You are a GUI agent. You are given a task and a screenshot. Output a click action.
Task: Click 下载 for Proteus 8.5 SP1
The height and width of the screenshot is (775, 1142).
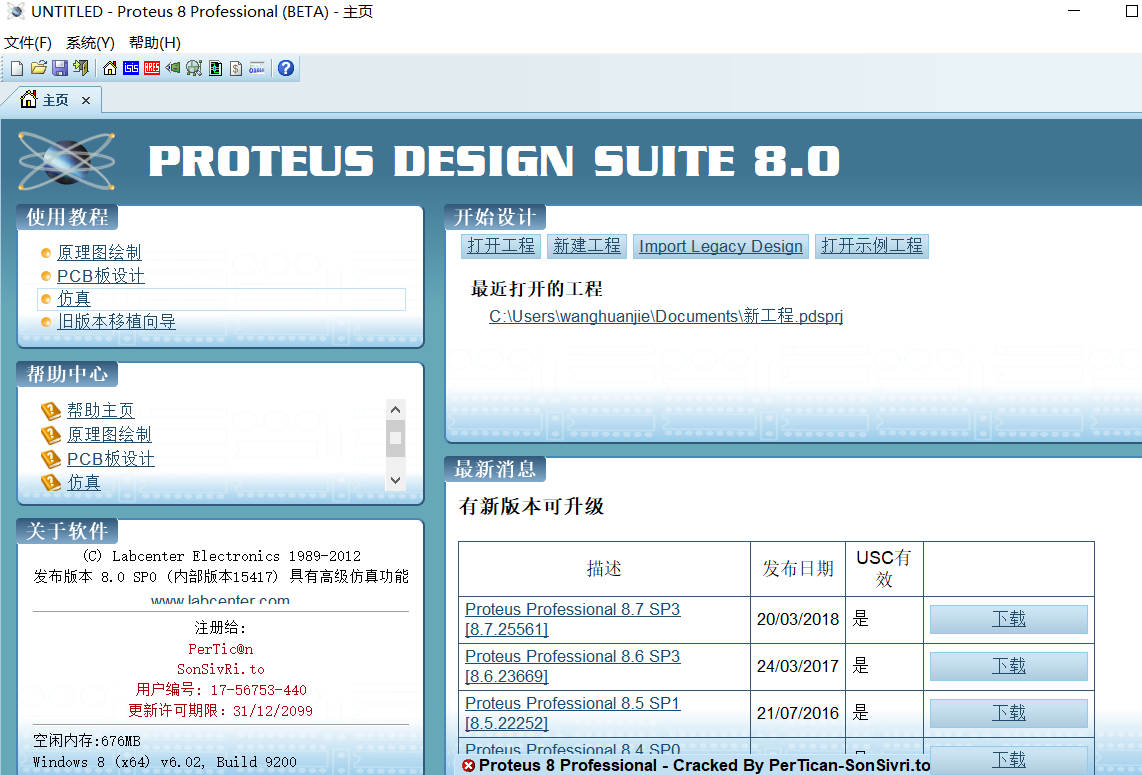click(x=1009, y=713)
